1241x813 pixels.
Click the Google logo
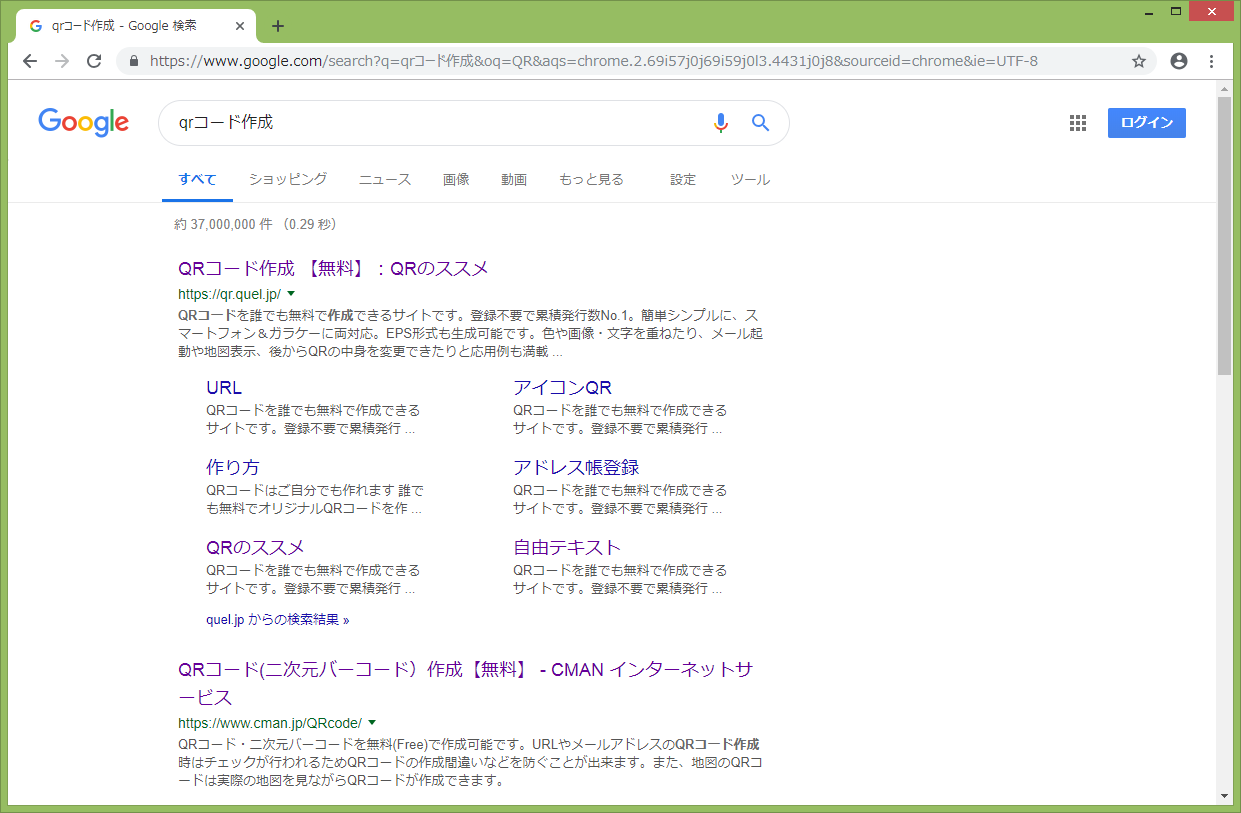point(84,122)
